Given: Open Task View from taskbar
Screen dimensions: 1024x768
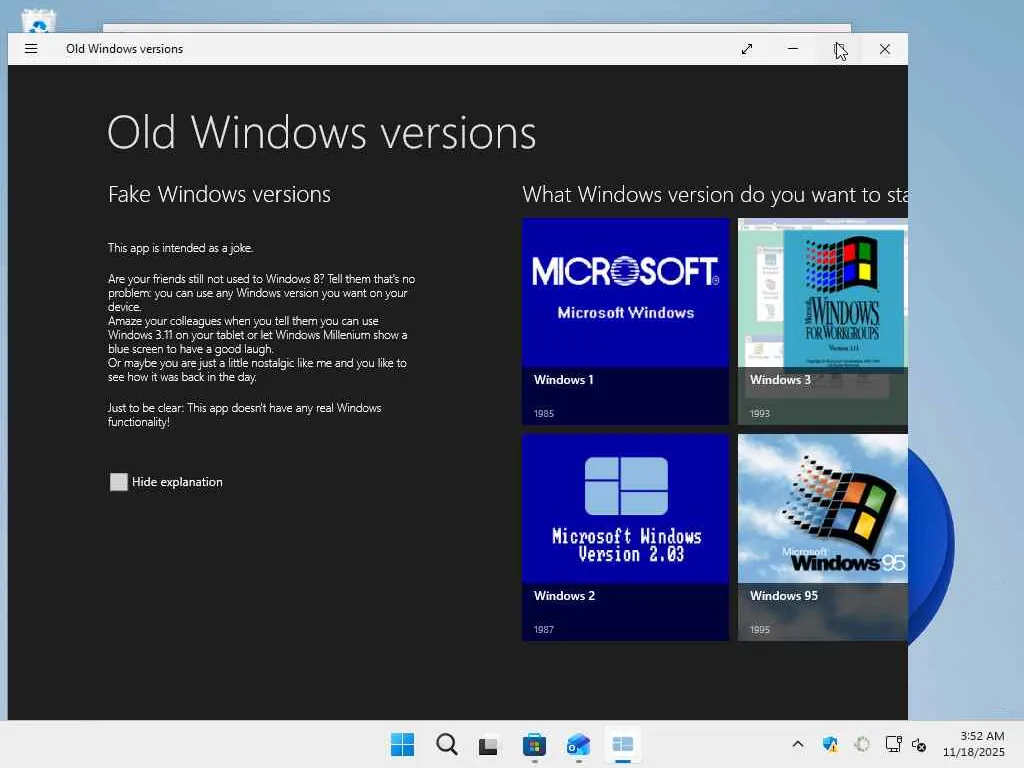Looking at the screenshot, I should 488,745.
